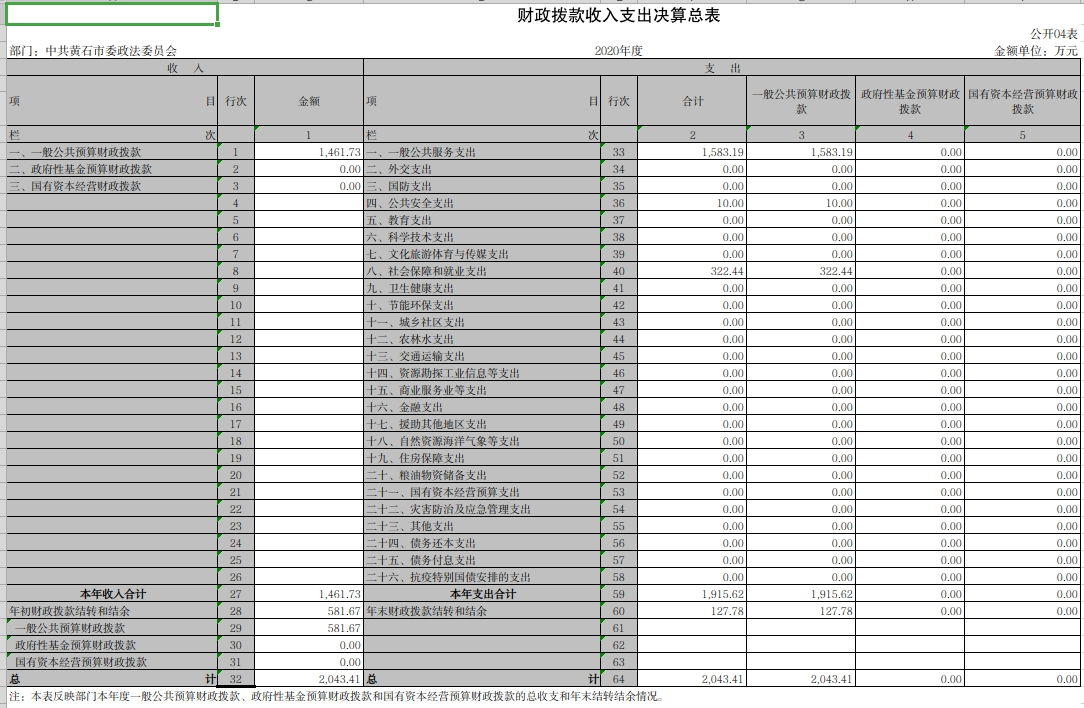Select the 三、国防支出 cell
This screenshot has height=708, width=1084.
tap(483, 186)
